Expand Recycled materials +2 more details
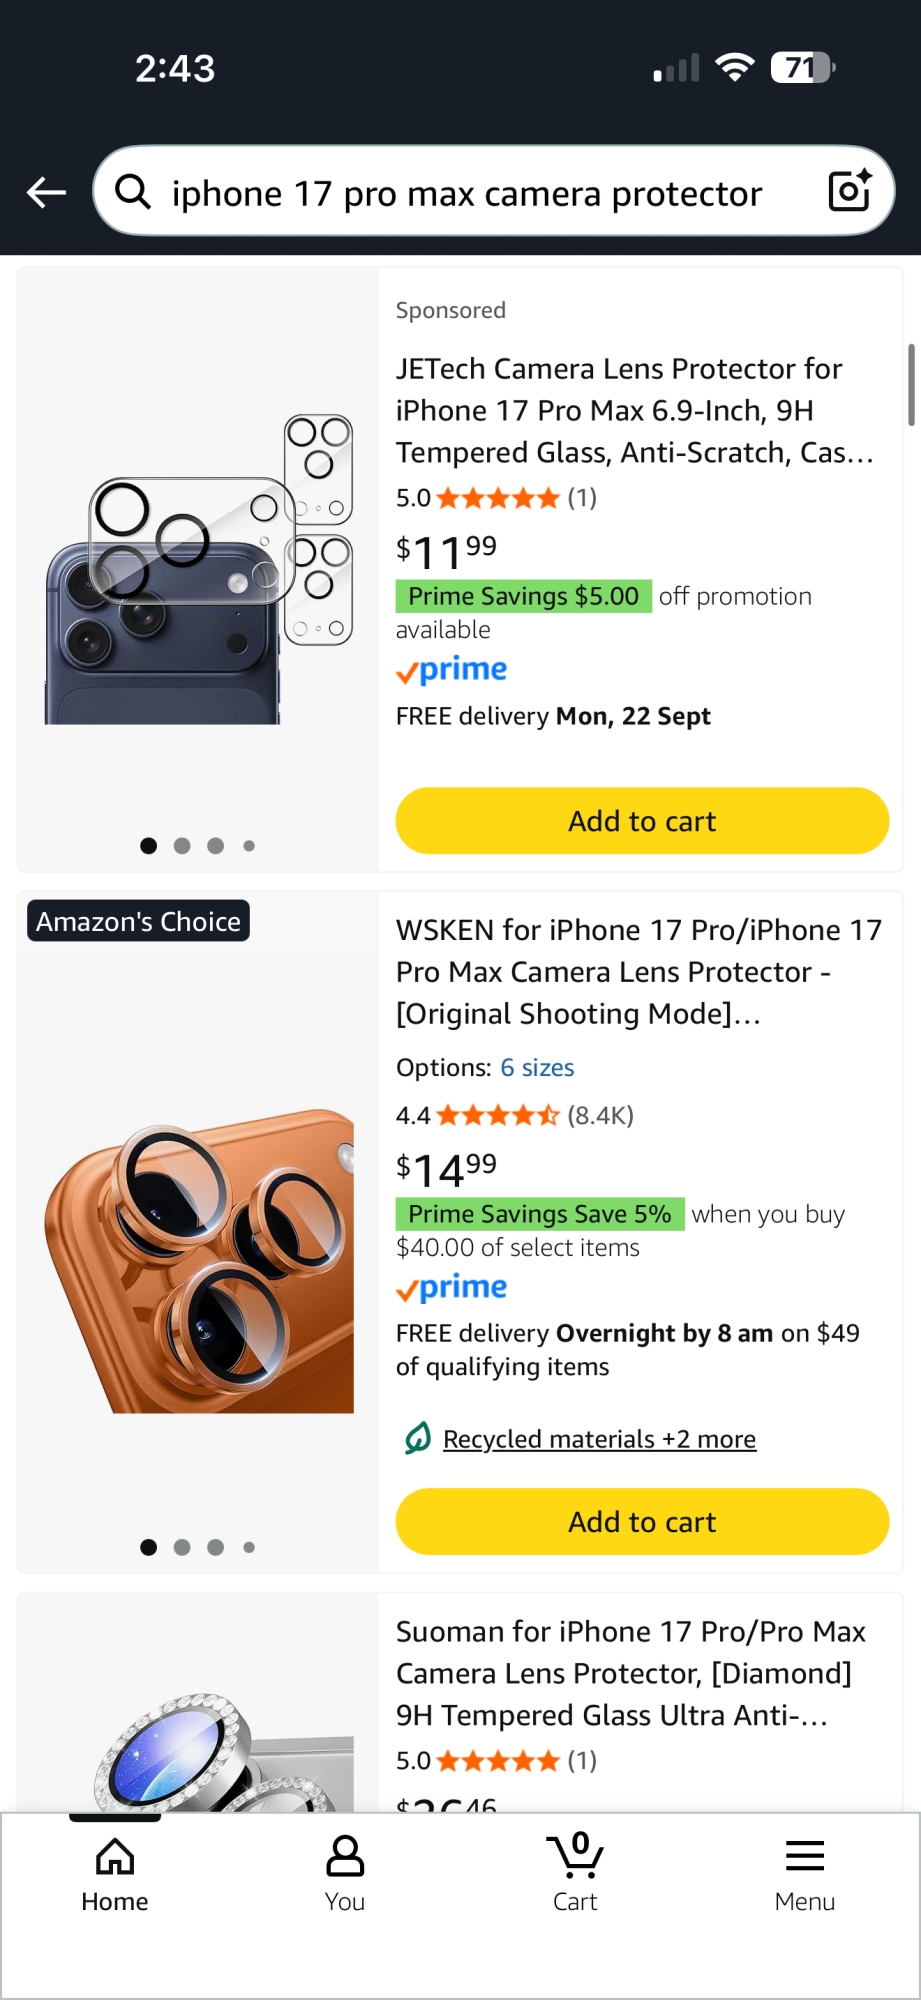This screenshot has height=2000, width=921. [599, 1439]
